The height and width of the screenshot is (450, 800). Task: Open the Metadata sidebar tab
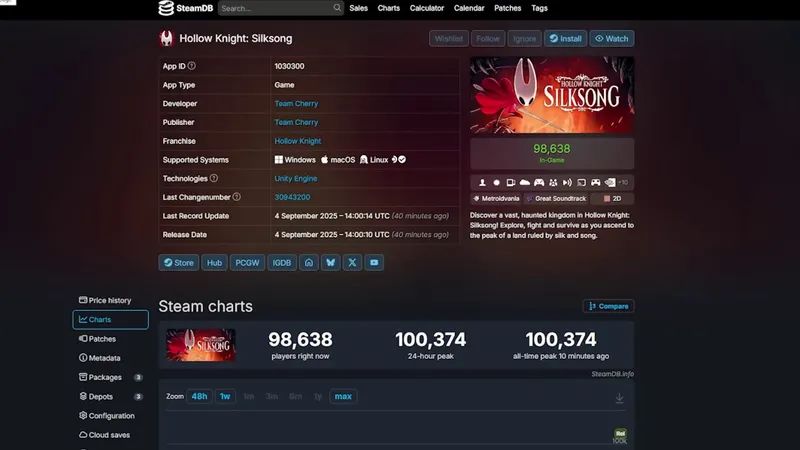(x=110, y=358)
